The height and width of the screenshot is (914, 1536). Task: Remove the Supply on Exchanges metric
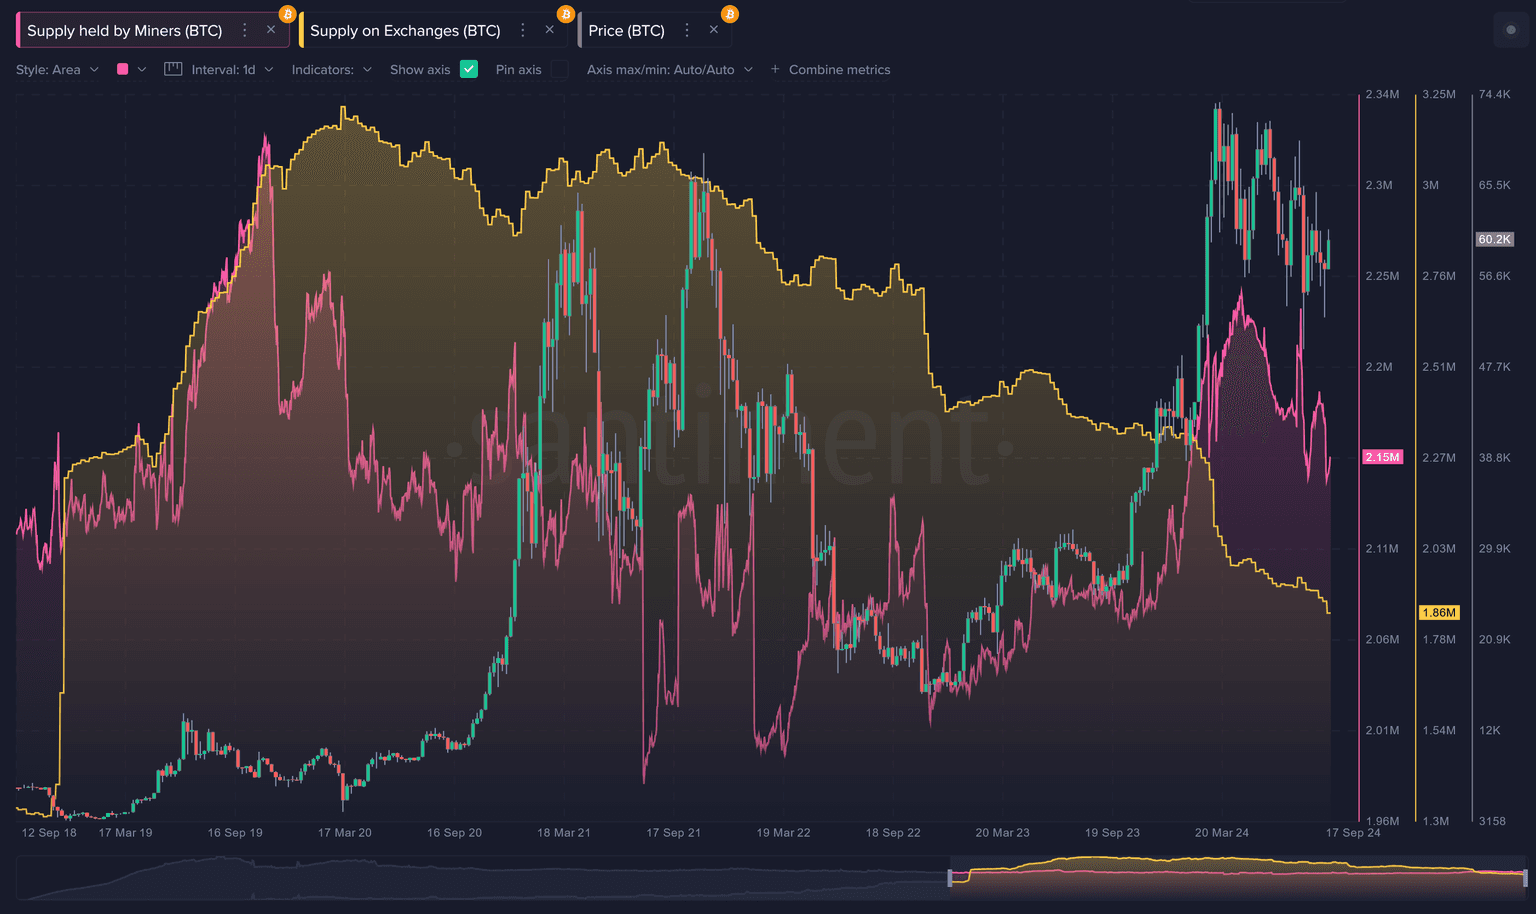click(x=549, y=30)
